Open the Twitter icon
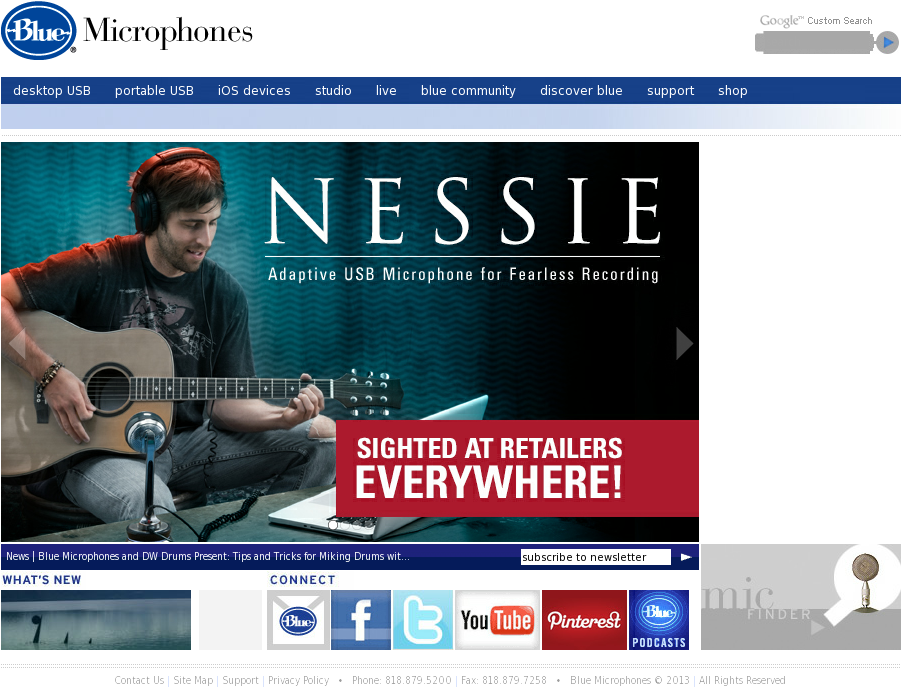This screenshot has width=901, height=687. tap(423, 620)
